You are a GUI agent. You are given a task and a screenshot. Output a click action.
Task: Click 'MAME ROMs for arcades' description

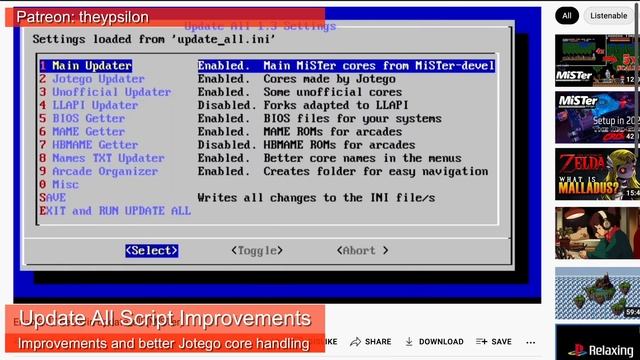(333, 131)
